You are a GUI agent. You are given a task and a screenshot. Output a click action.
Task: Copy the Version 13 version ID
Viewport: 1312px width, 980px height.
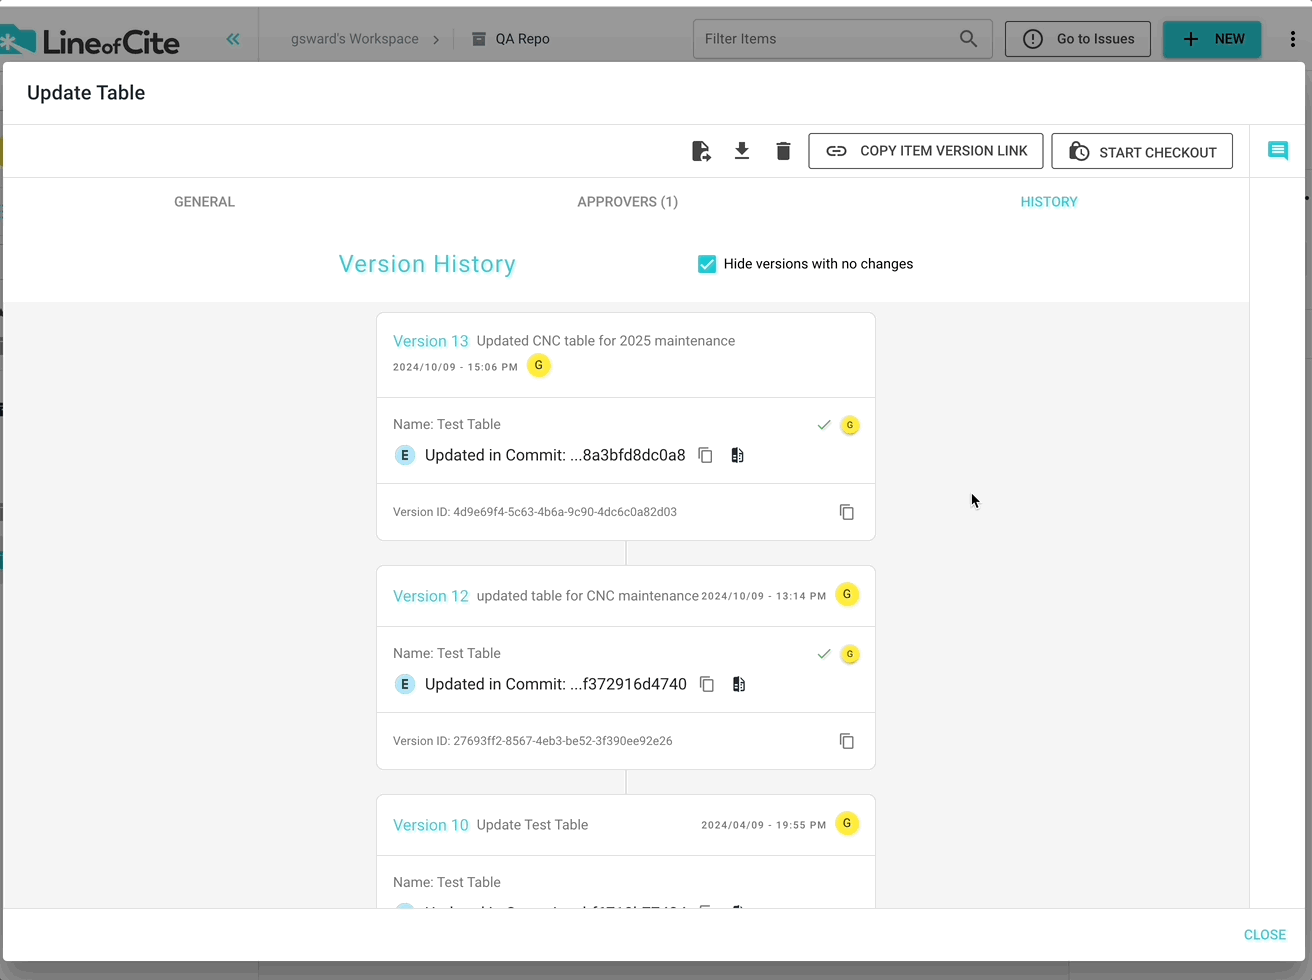pyautogui.click(x=846, y=512)
